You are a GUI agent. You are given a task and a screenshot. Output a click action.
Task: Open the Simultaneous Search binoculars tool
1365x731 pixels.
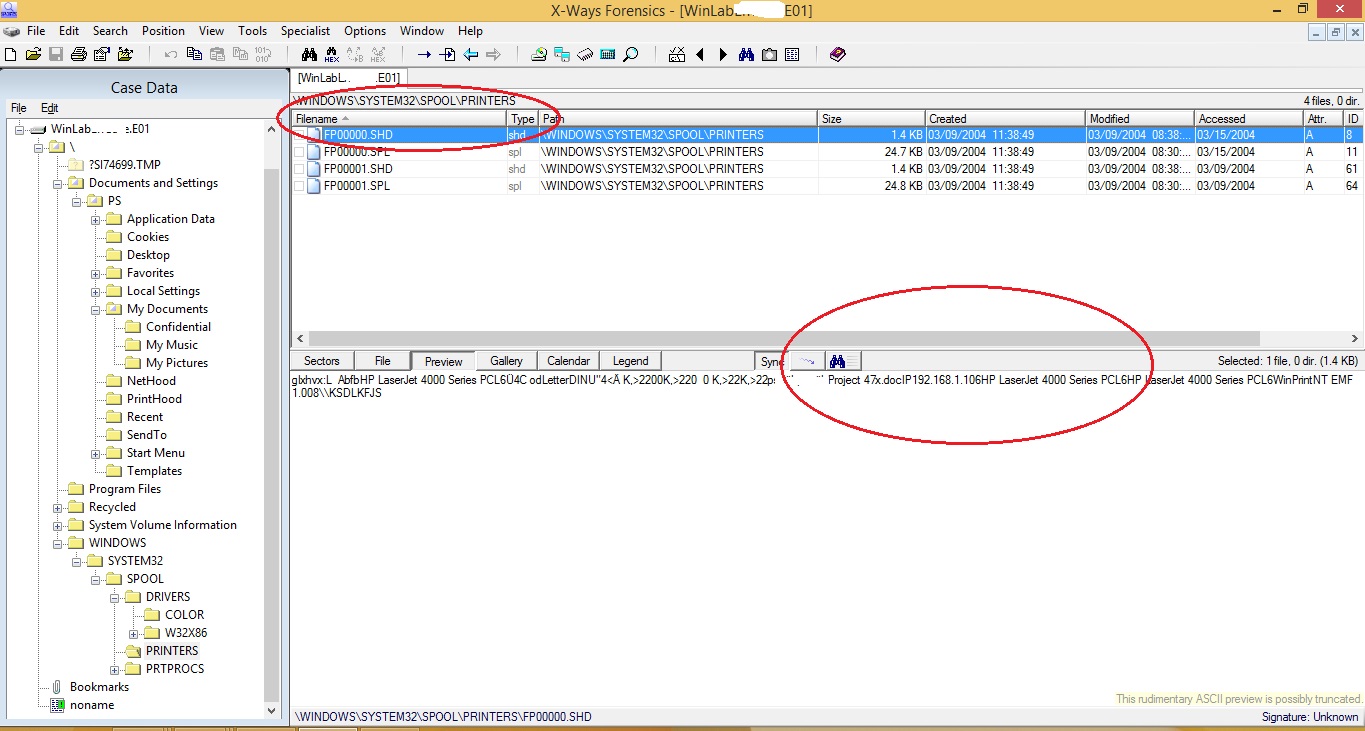747,54
